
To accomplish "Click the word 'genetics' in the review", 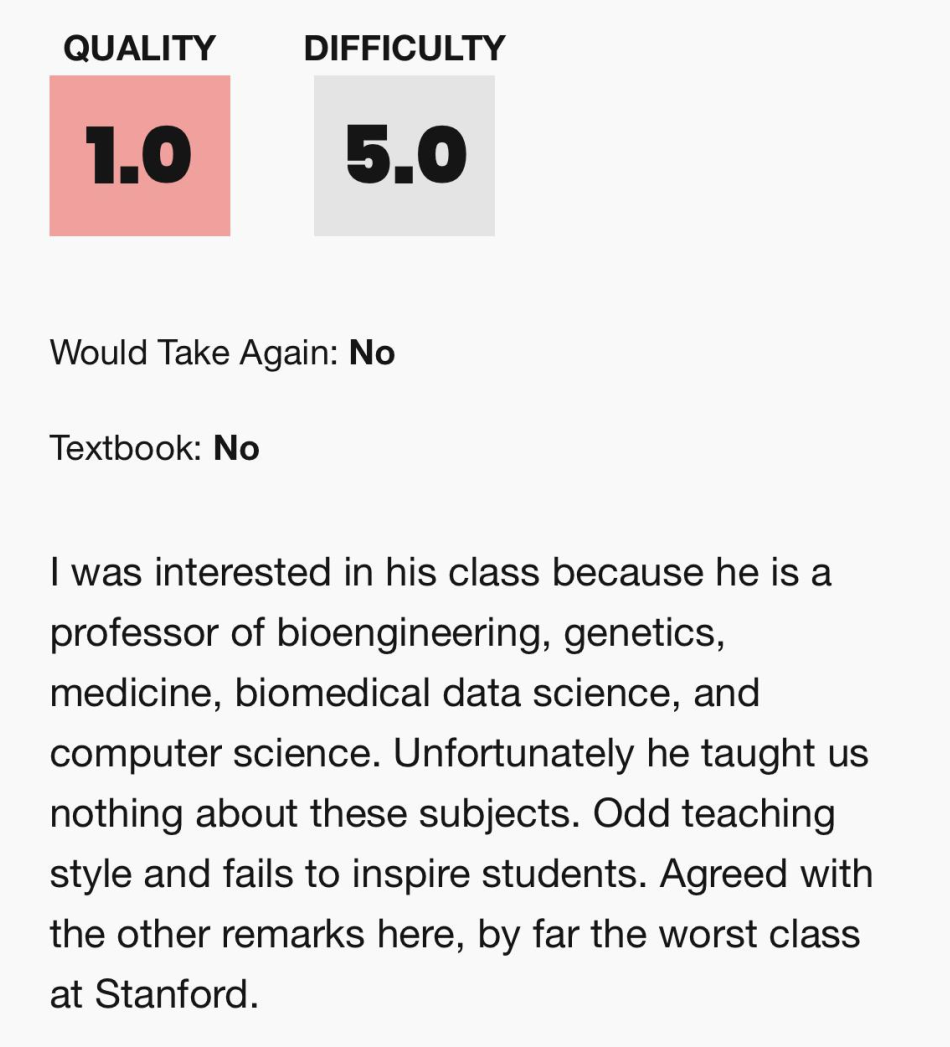I will coord(644,633).
